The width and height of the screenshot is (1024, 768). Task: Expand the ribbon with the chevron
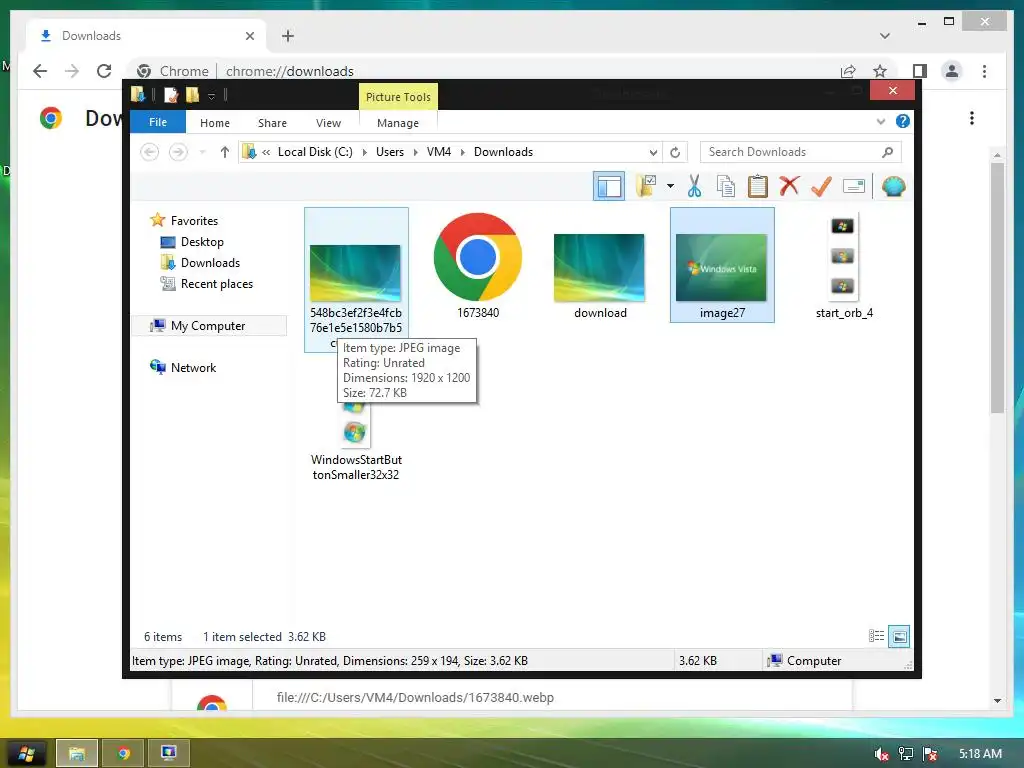coord(881,121)
